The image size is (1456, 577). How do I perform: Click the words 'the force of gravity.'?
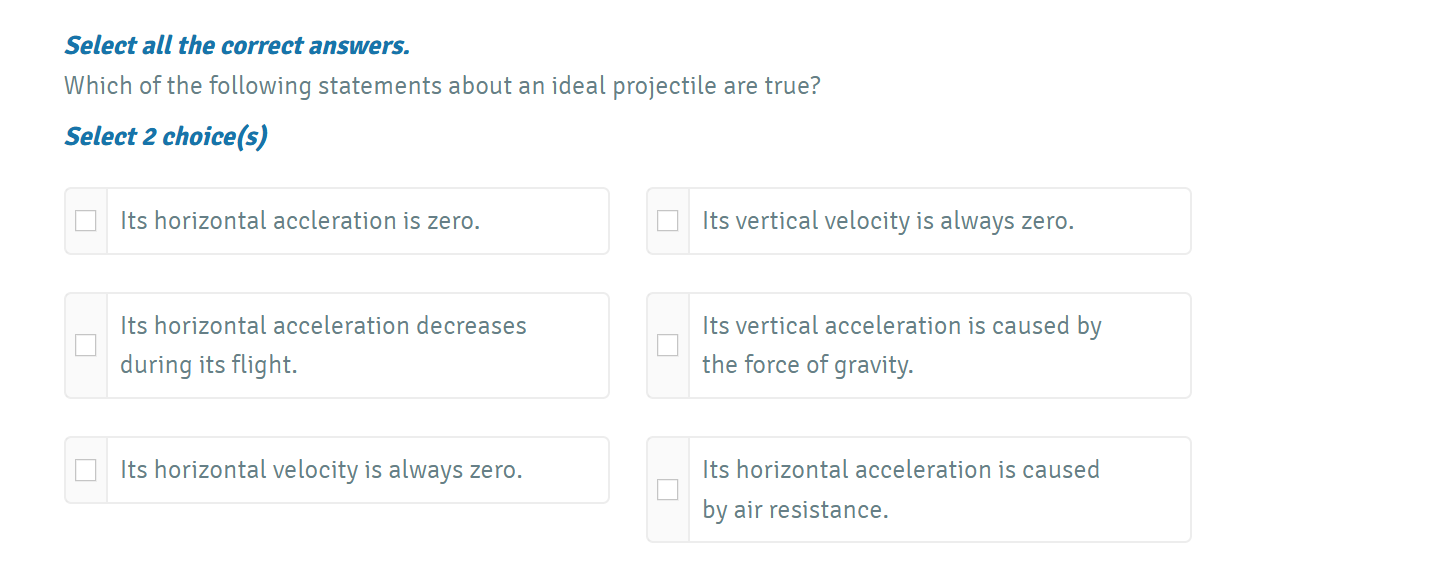(x=808, y=365)
